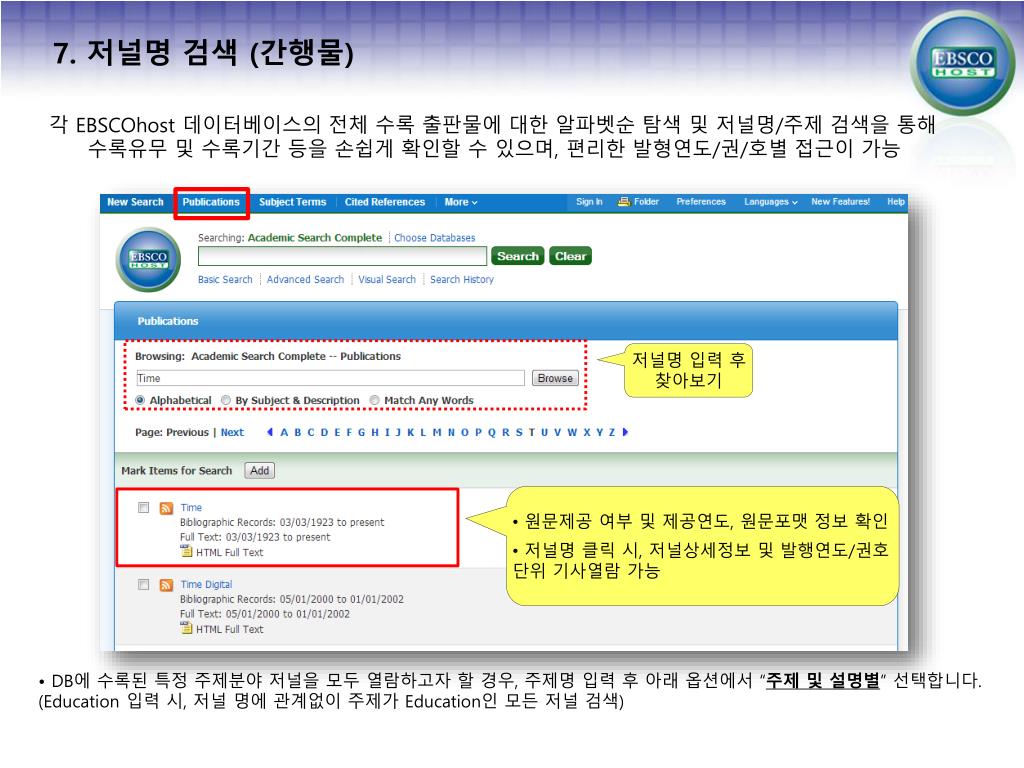Click the Publications header of the browse panel

168,321
